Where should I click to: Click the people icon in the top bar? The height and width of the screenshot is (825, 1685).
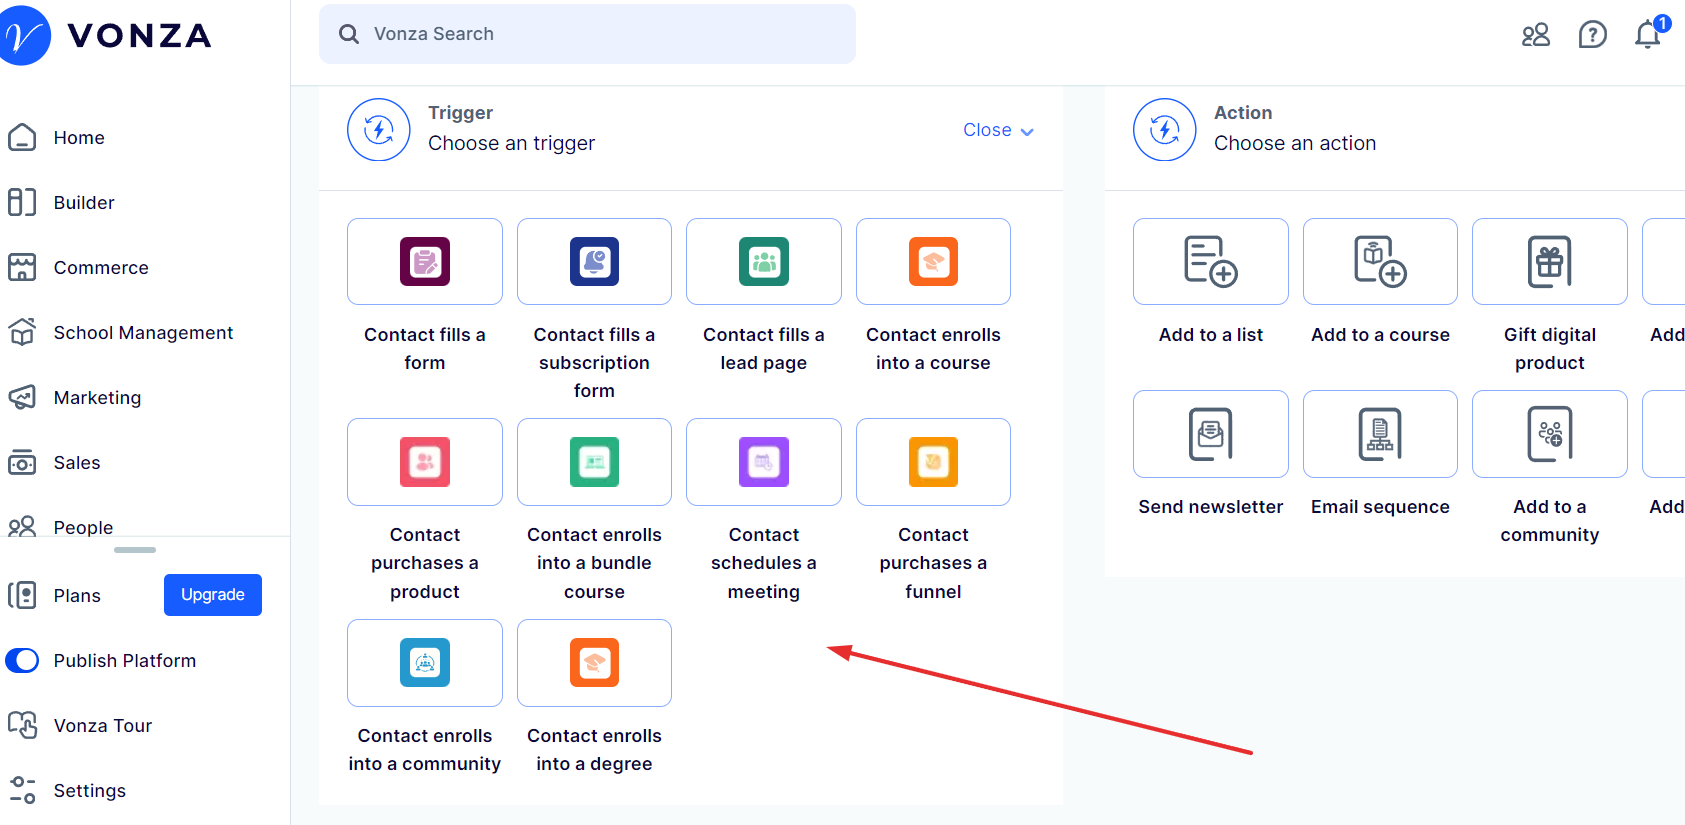(x=1536, y=35)
